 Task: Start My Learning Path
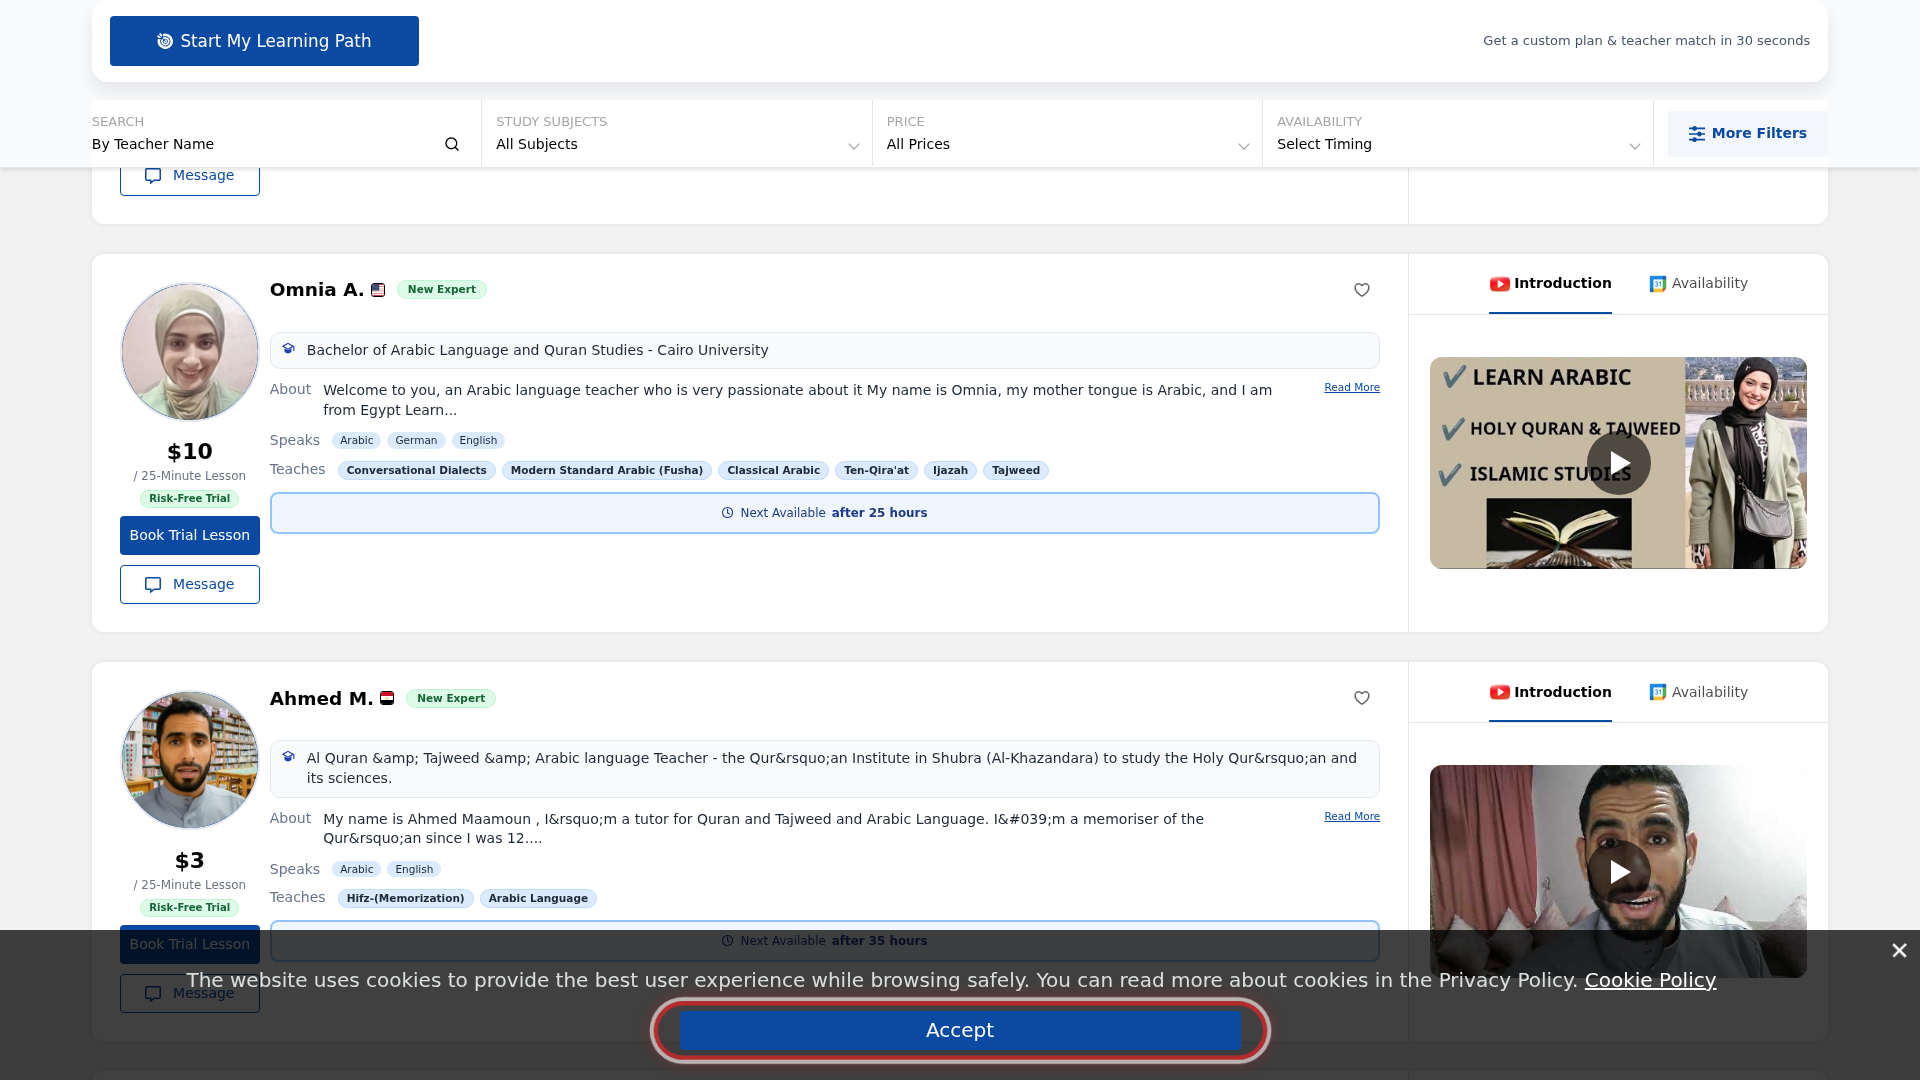pos(264,41)
